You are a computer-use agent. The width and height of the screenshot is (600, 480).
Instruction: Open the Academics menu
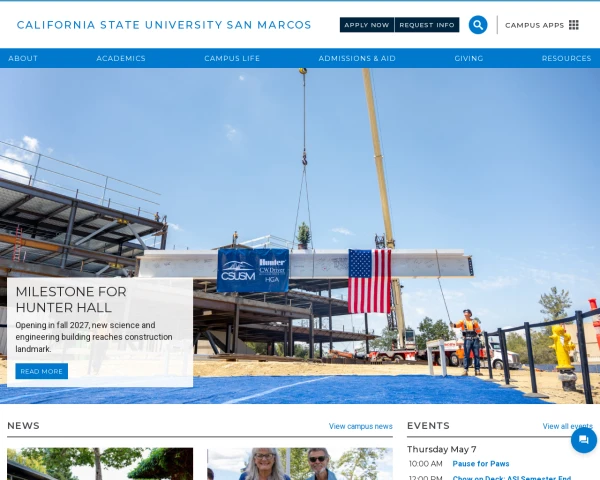121,58
